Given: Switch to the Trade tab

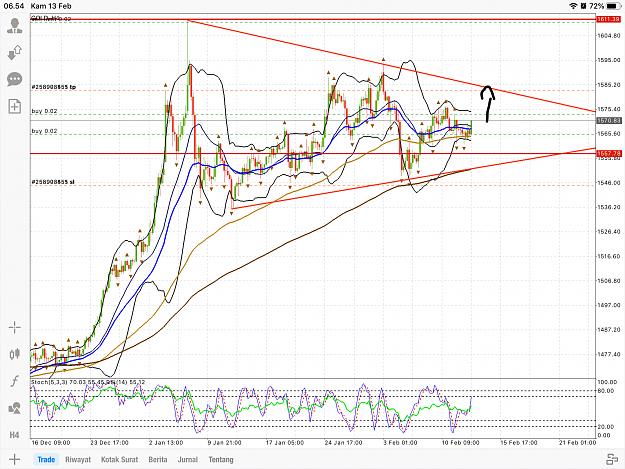Looking at the screenshot, I should pos(46,459).
